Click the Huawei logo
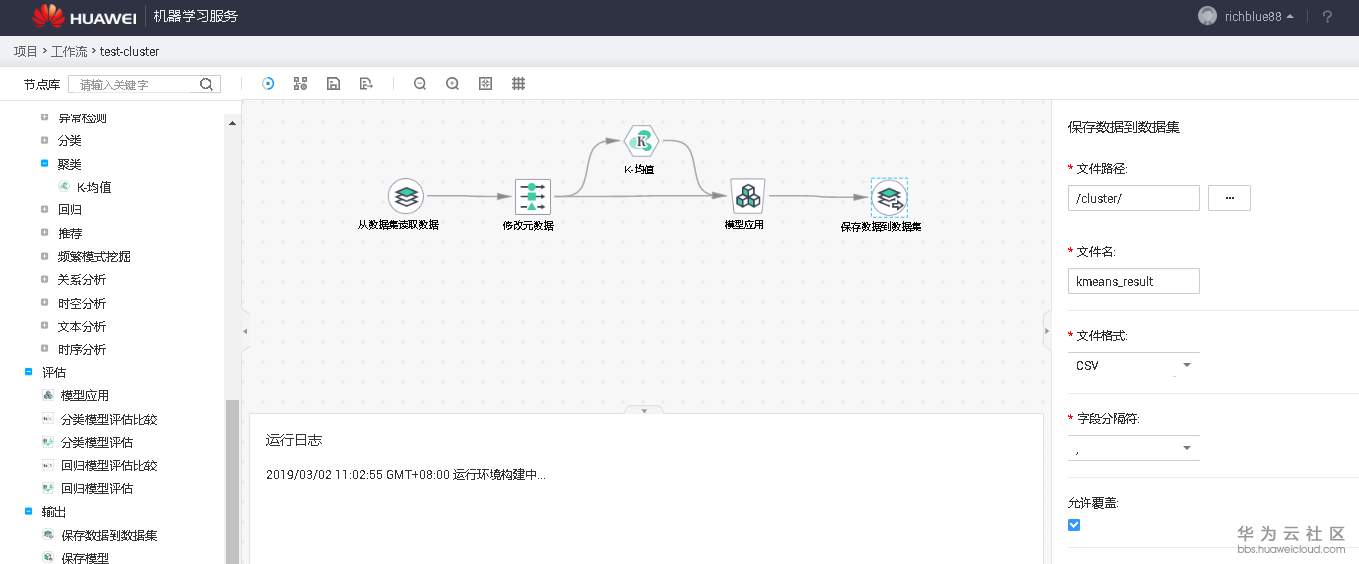1359x564 pixels. click(84, 16)
